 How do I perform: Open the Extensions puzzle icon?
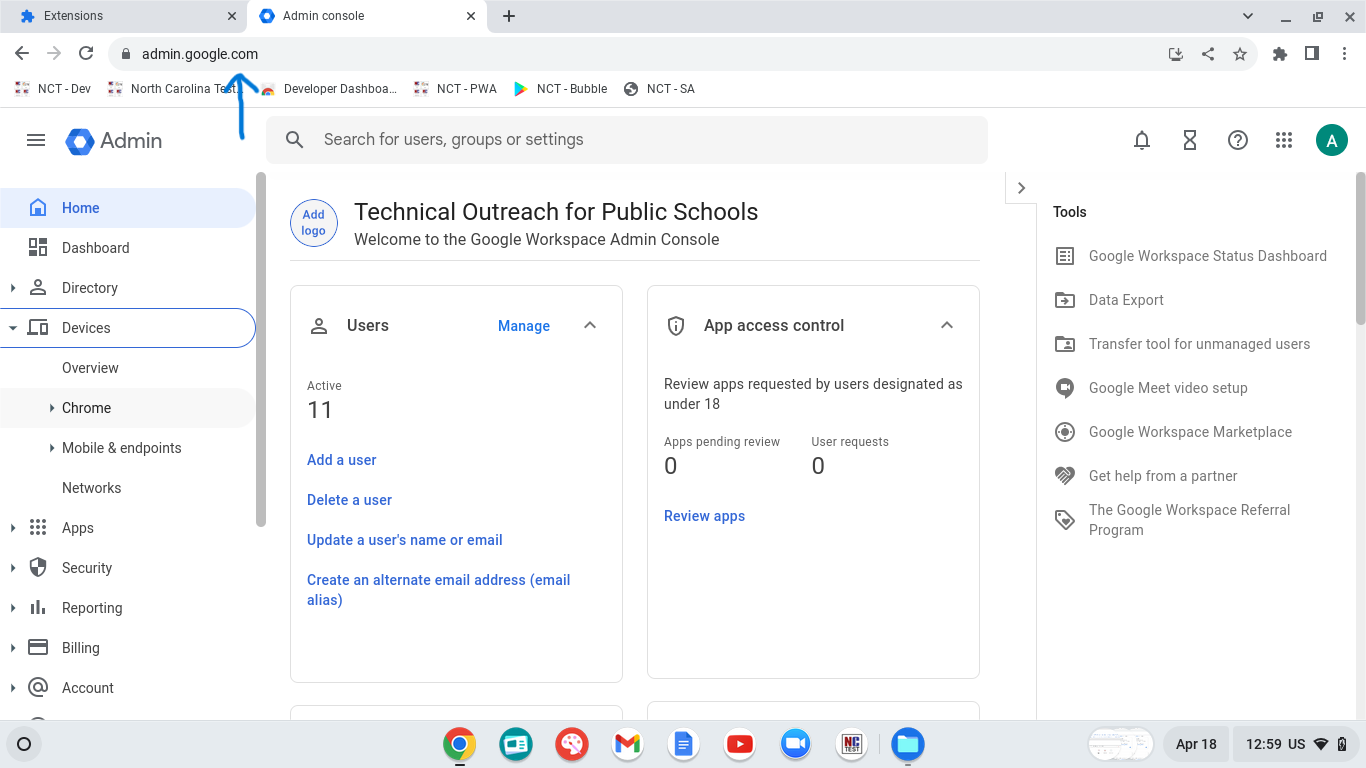tap(1280, 54)
